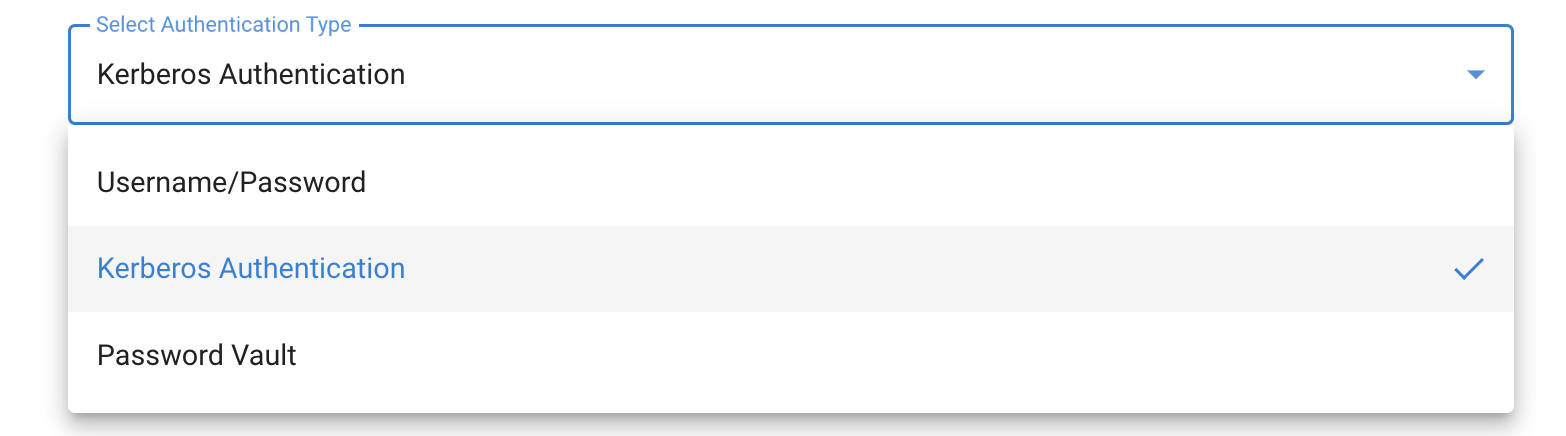Pick the highlighted Kerberos Authentication option

(251, 269)
